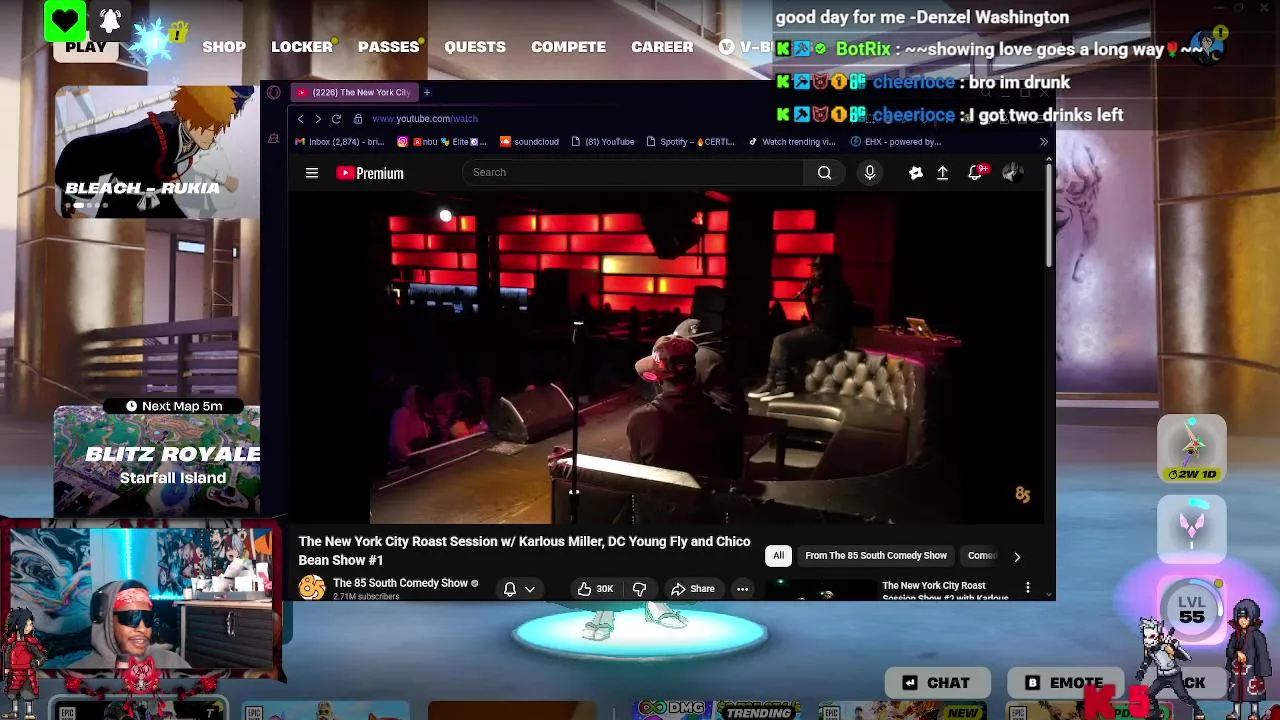Open options for suggested Roast Session #2 video

coord(1027,588)
